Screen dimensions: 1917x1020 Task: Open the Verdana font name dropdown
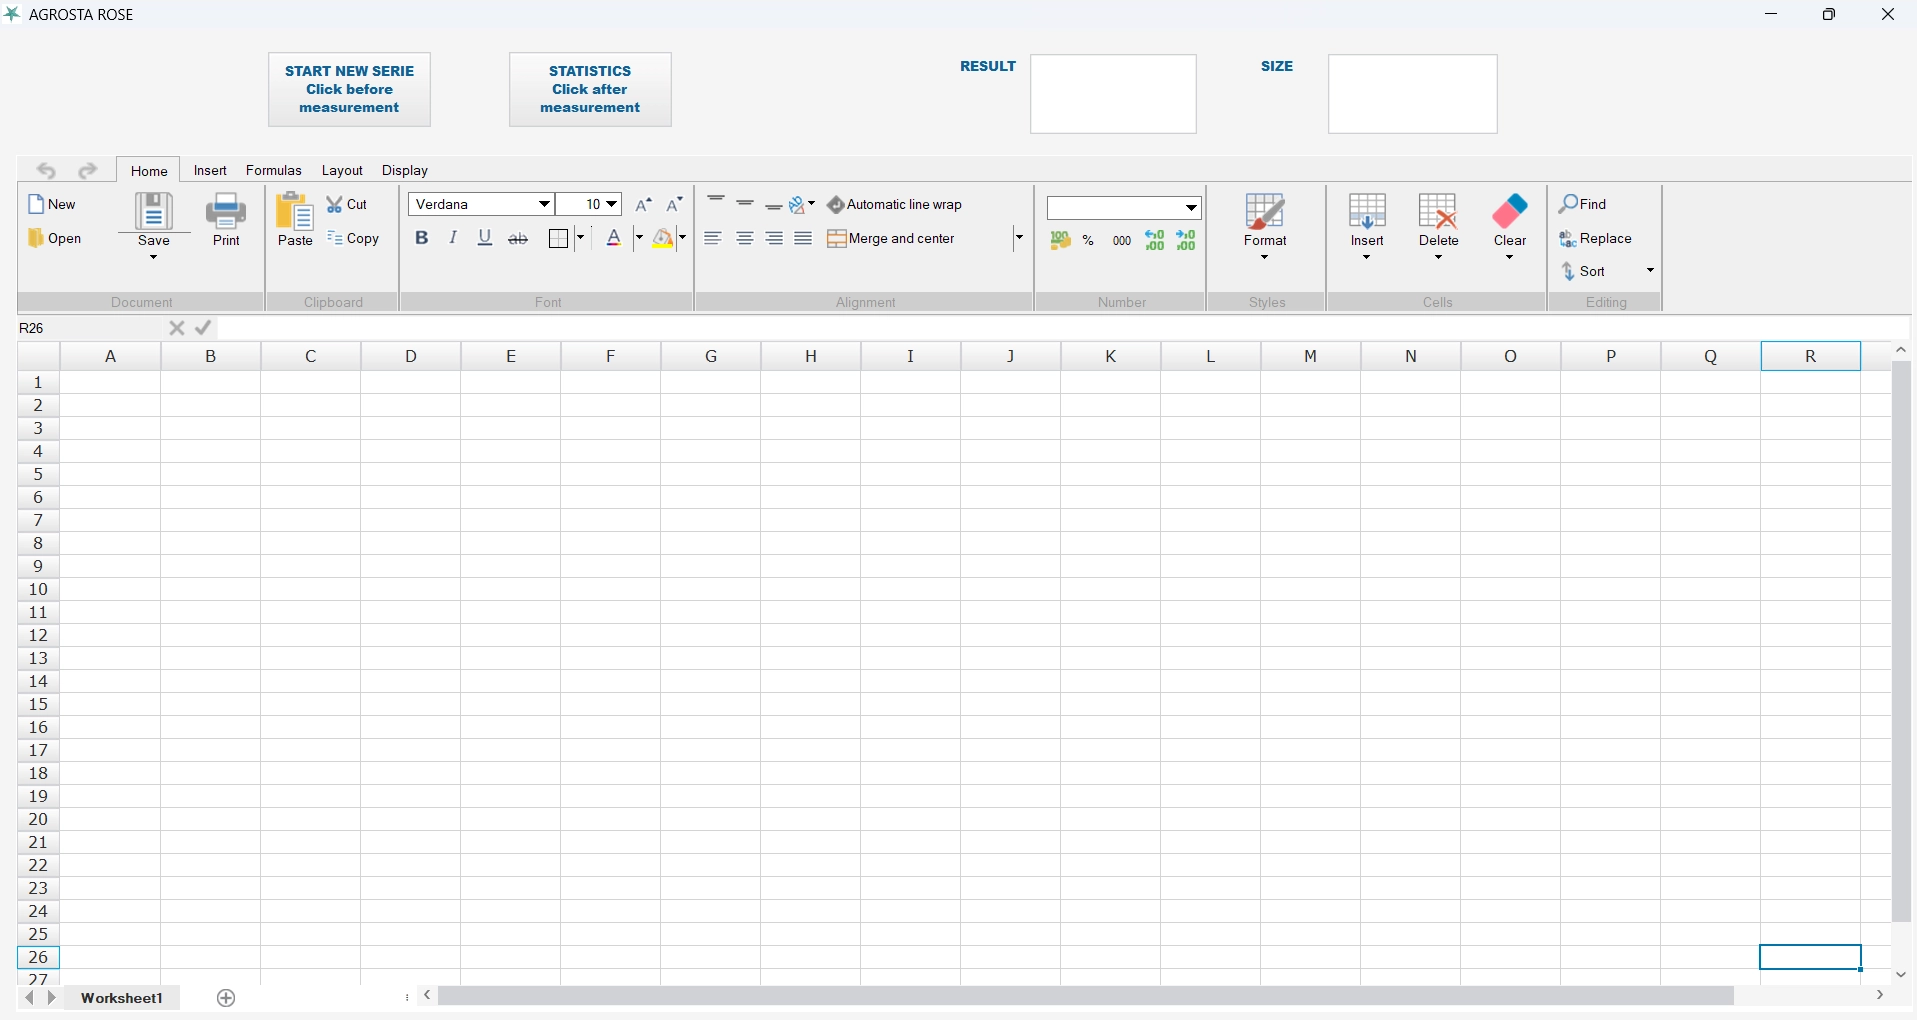click(x=545, y=204)
